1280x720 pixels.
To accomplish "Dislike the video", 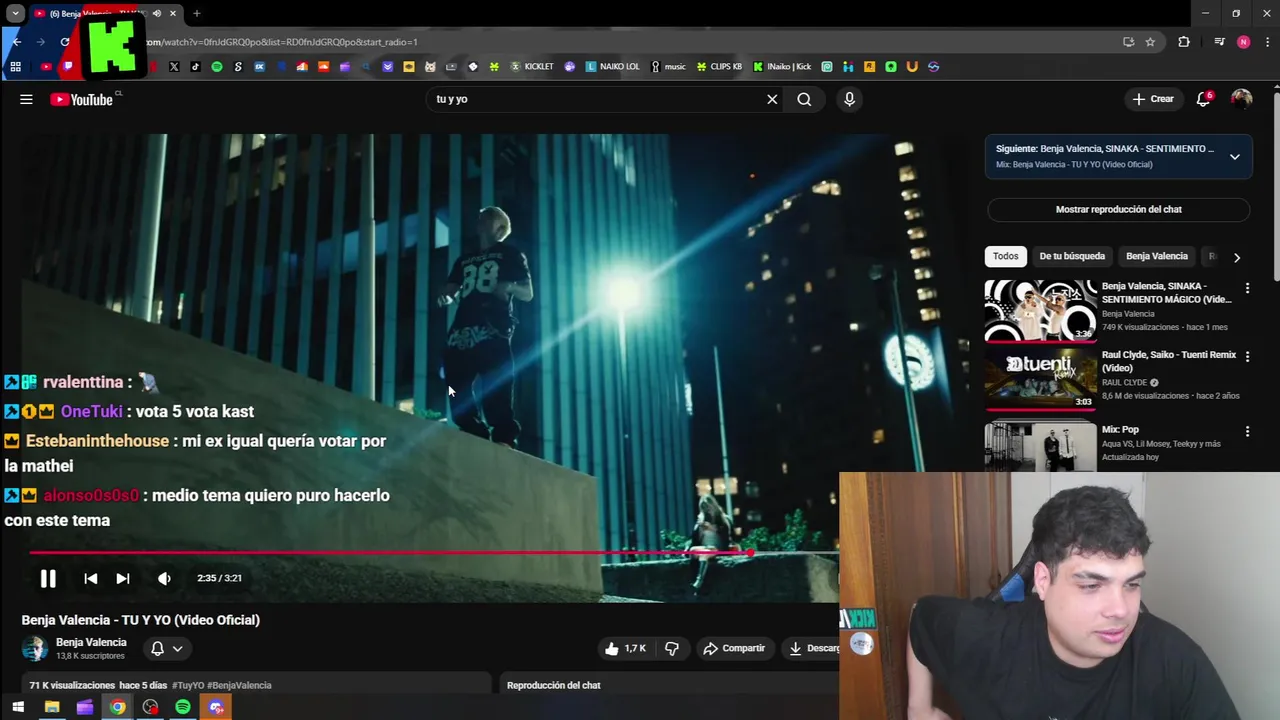I will pyautogui.click(x=672, y=648).
